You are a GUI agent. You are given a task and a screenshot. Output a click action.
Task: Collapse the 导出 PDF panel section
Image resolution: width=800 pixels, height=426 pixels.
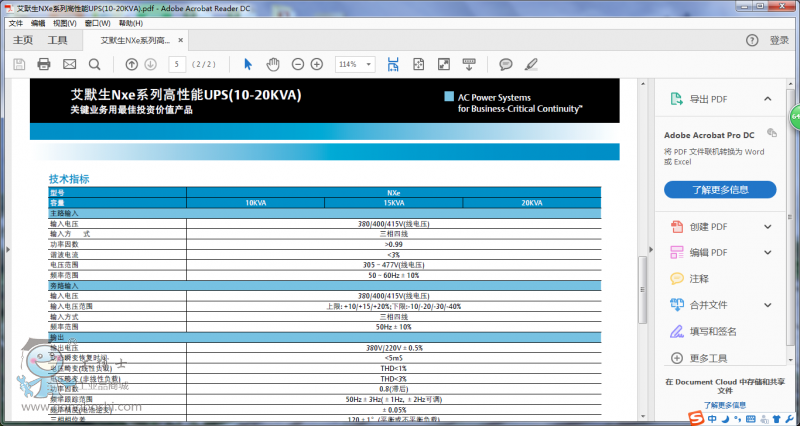coord(767,99)
